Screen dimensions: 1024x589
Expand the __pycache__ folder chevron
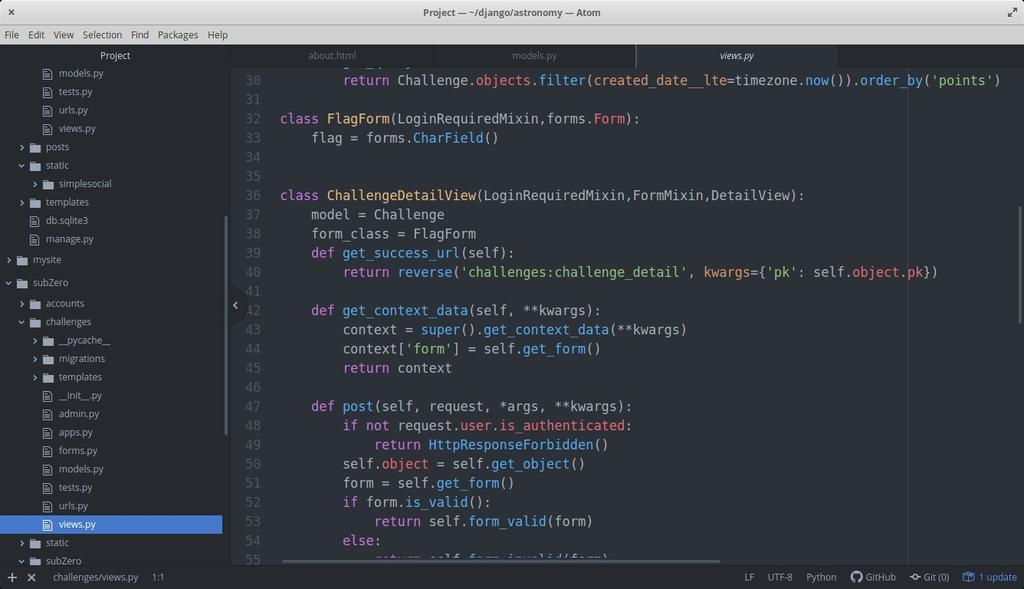pos(35,341)
